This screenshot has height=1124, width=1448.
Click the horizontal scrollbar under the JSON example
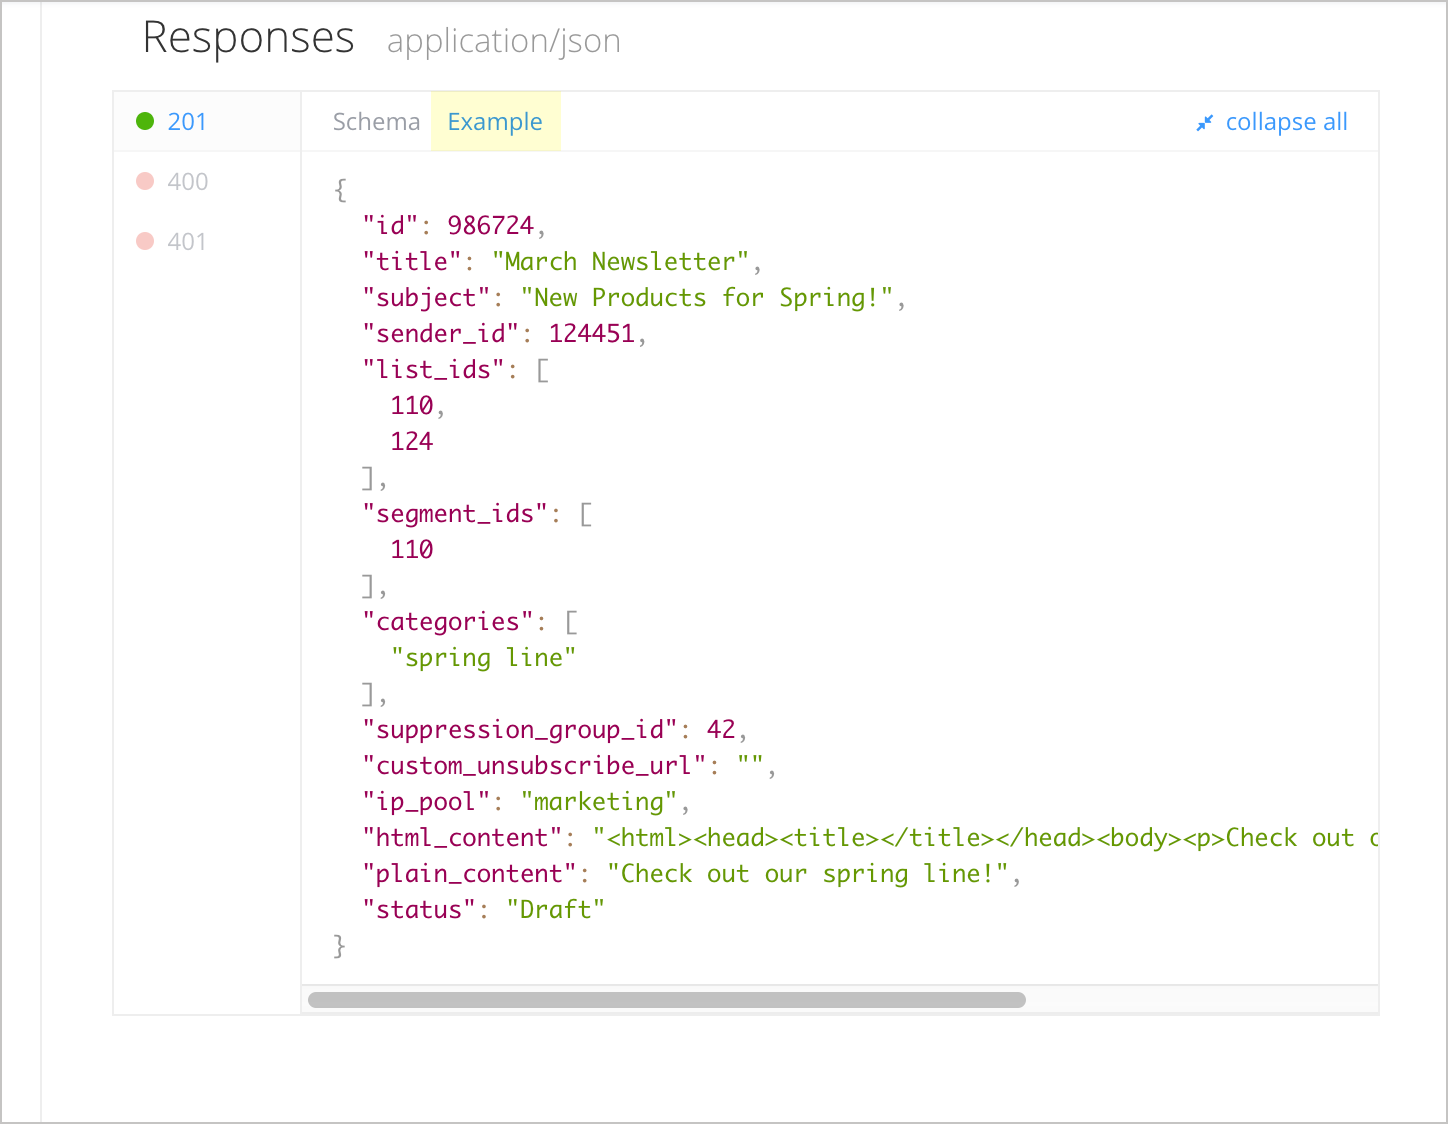point(666,1000)
